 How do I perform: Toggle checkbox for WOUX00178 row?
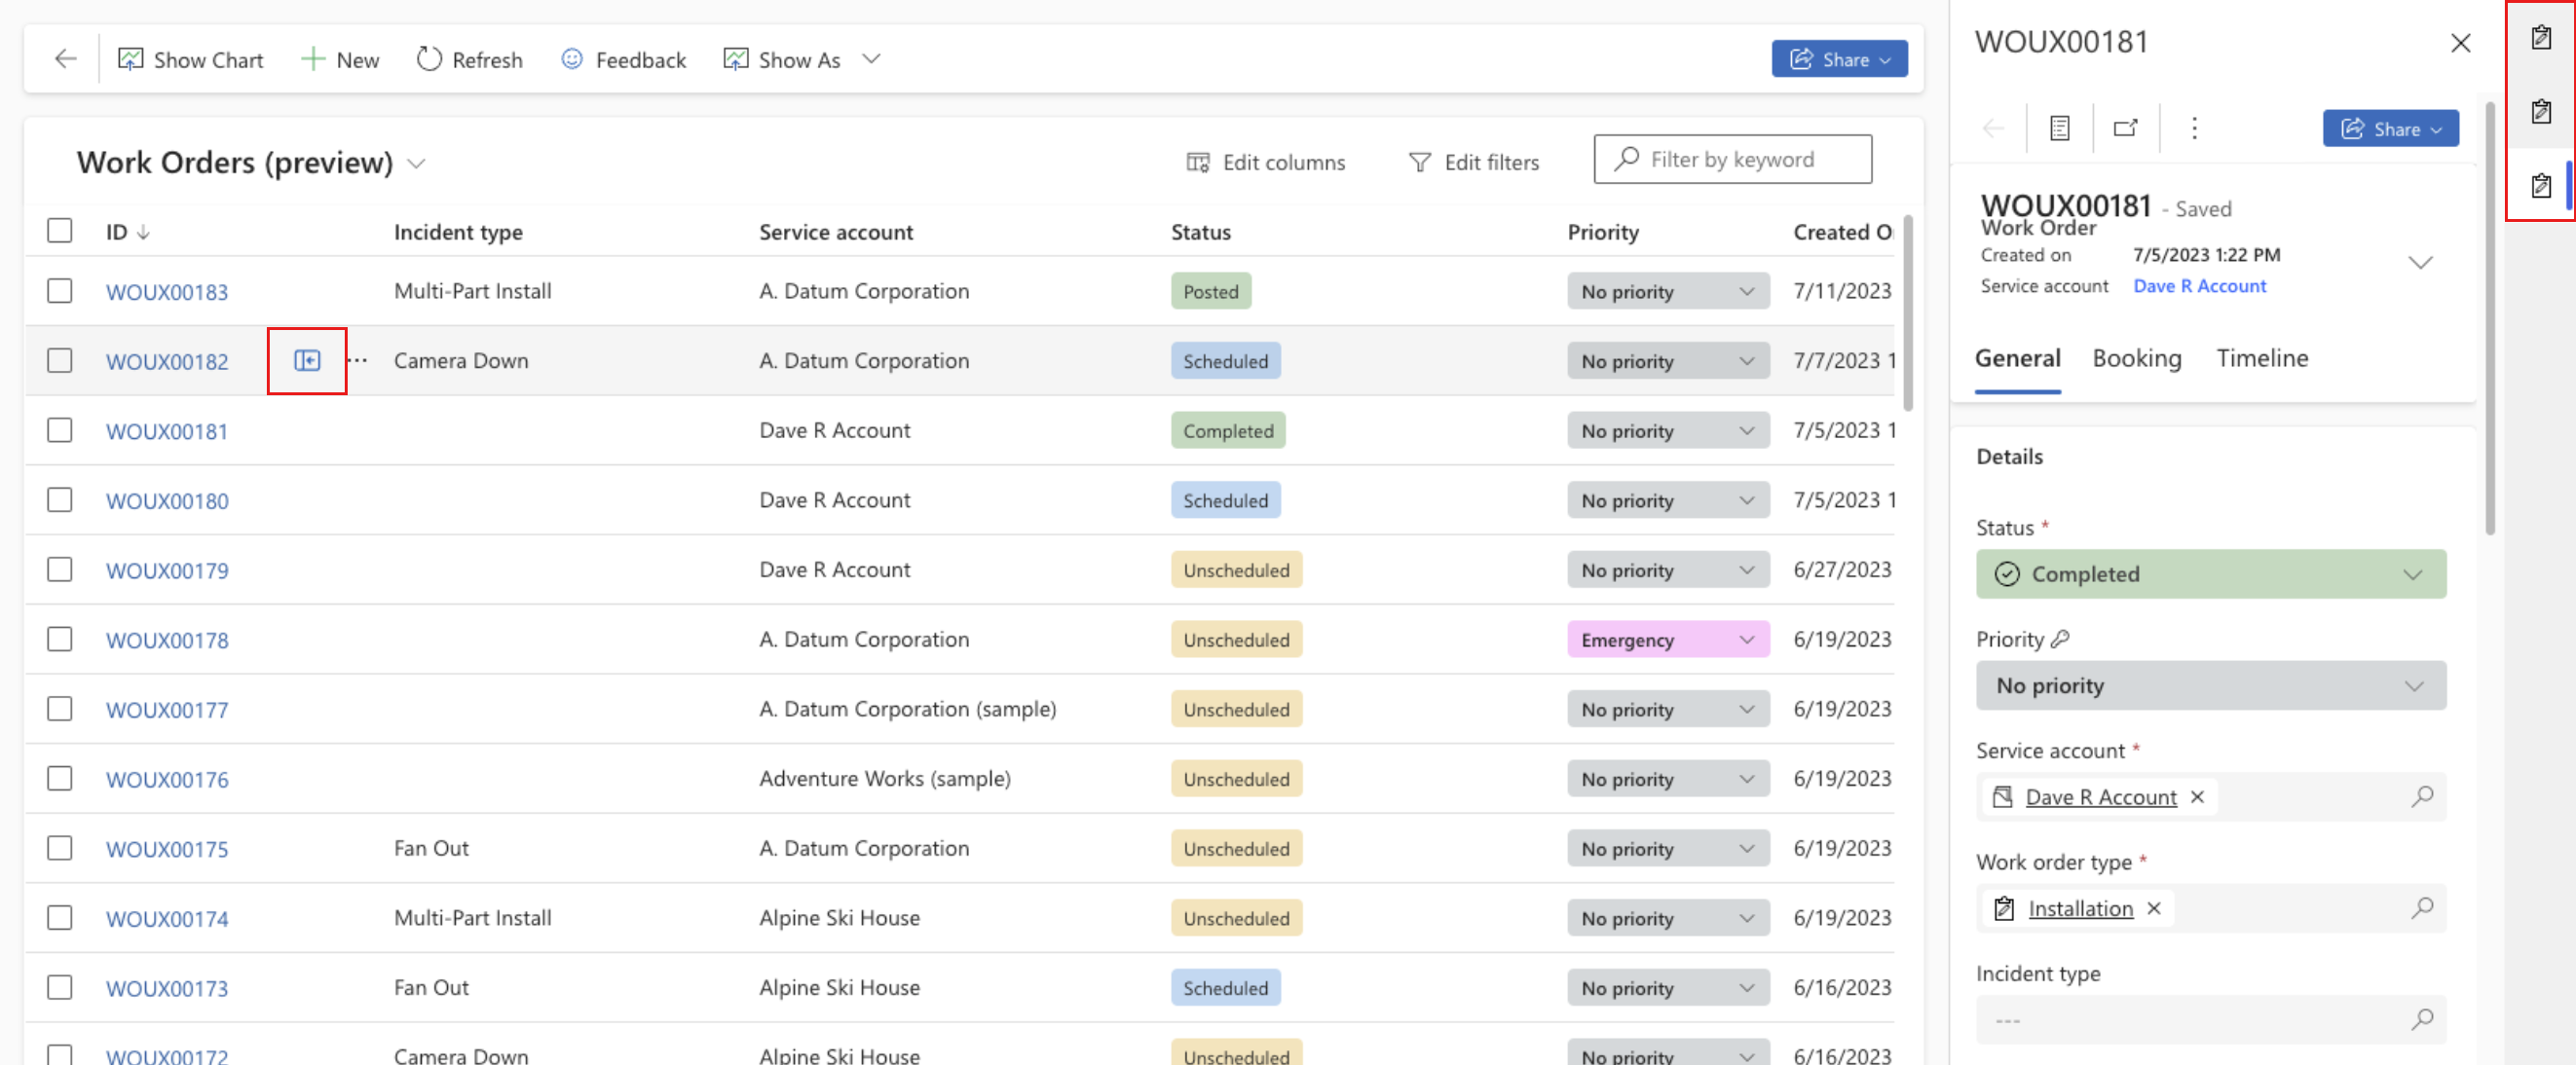pos(57,639)
